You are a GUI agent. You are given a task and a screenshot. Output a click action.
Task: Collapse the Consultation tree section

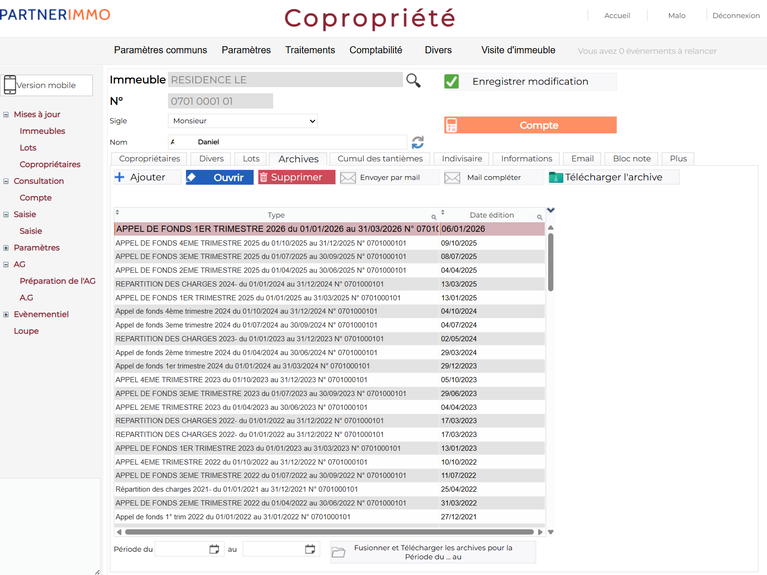click(6, 181)
